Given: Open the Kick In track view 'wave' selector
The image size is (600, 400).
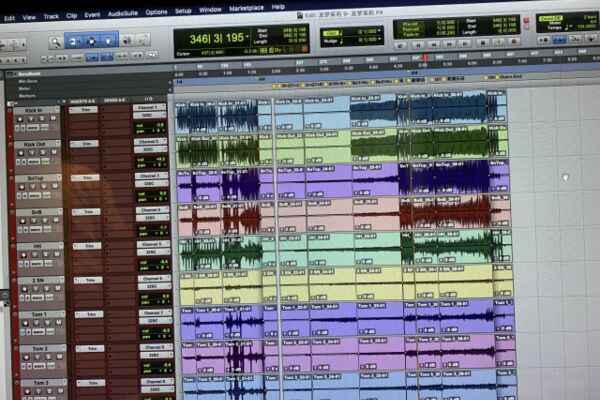Looking at the screenshot, I should [x=33, y=128].
